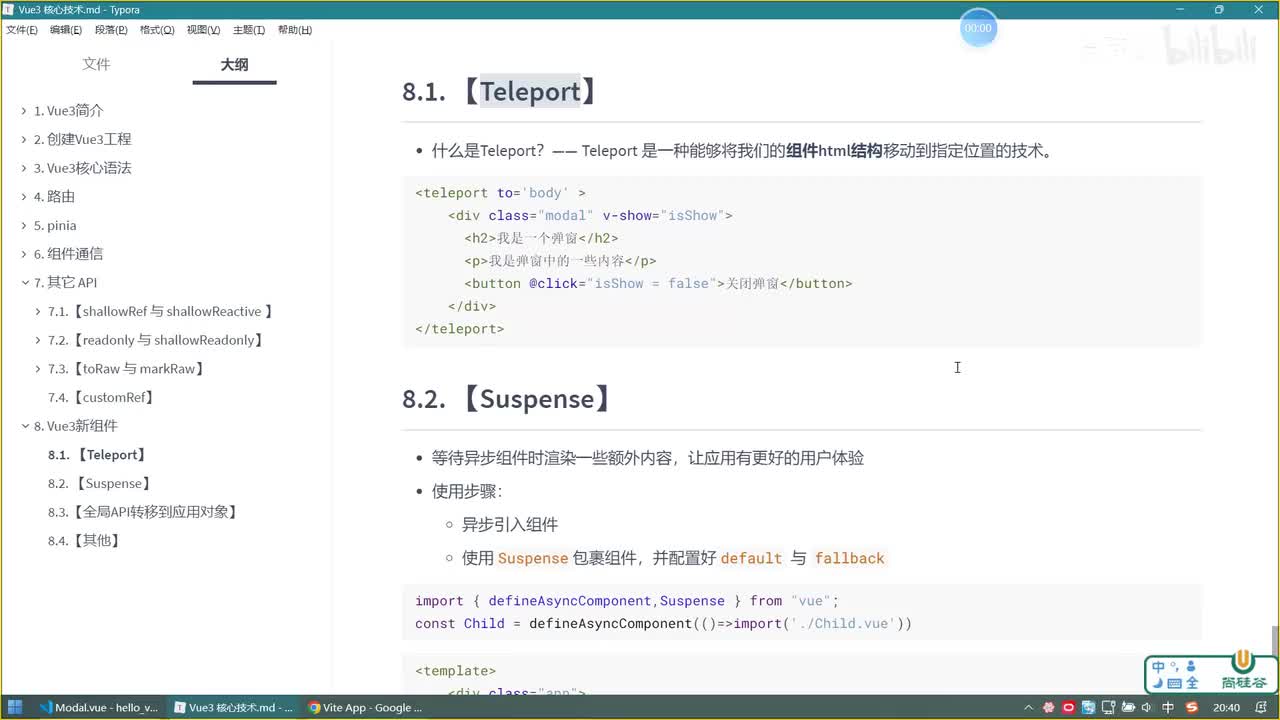
Task: Expand 7.1 shallowRef 与 shallowReactive chevron
Action: [x=38, y=311]
